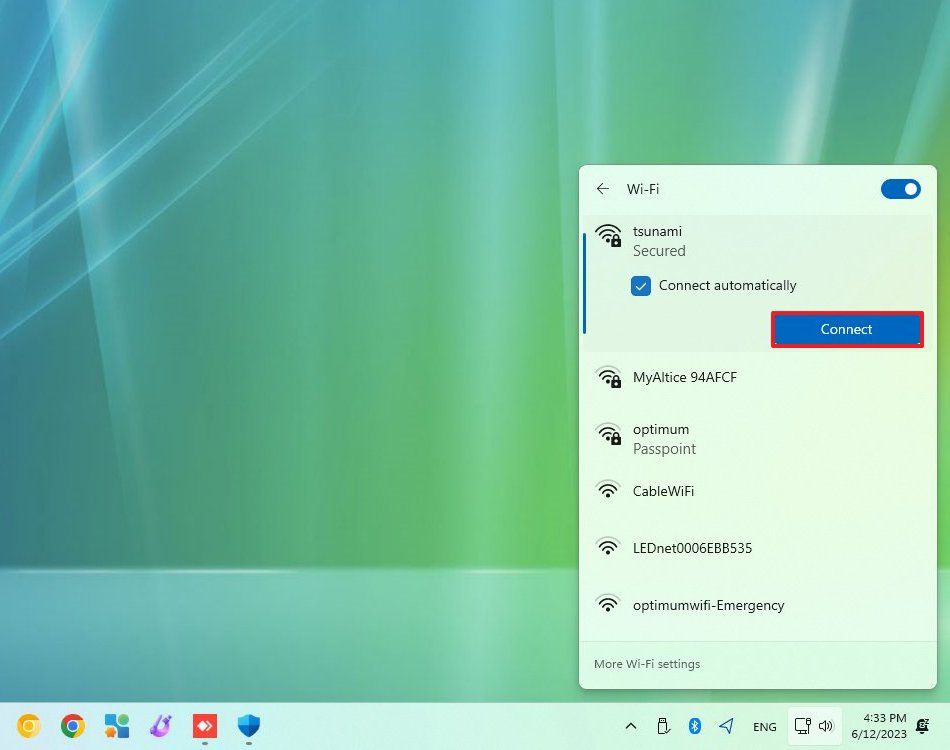Open Google Chrome from the taskbar
This screenshot has height=750, width=950.
pos(73,726)
